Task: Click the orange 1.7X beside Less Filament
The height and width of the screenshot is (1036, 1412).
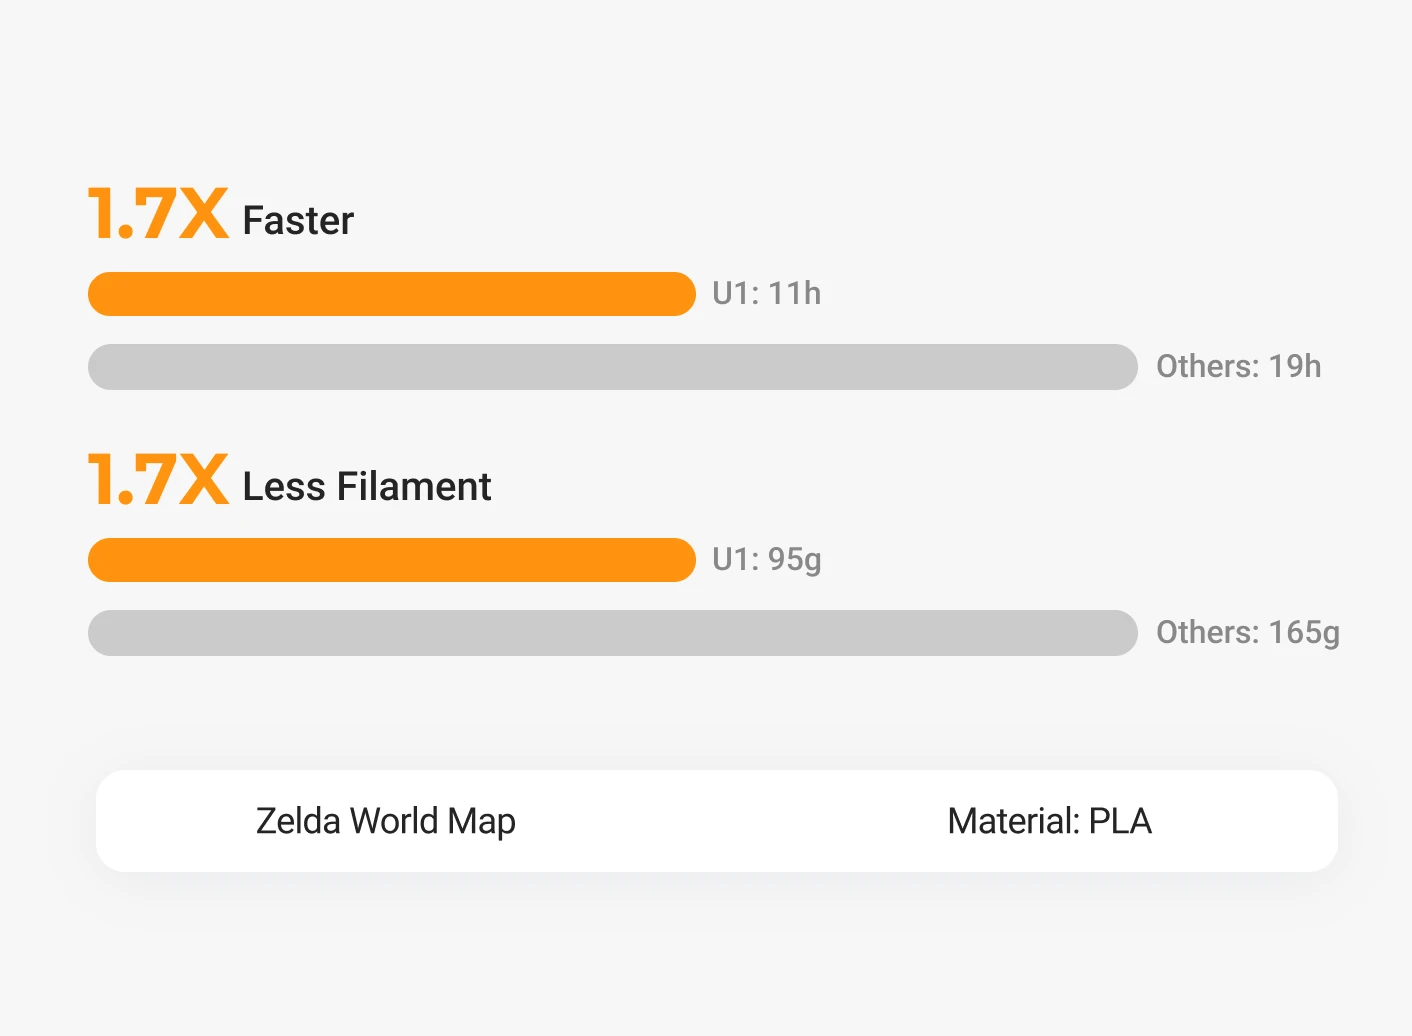Action: 158,480
